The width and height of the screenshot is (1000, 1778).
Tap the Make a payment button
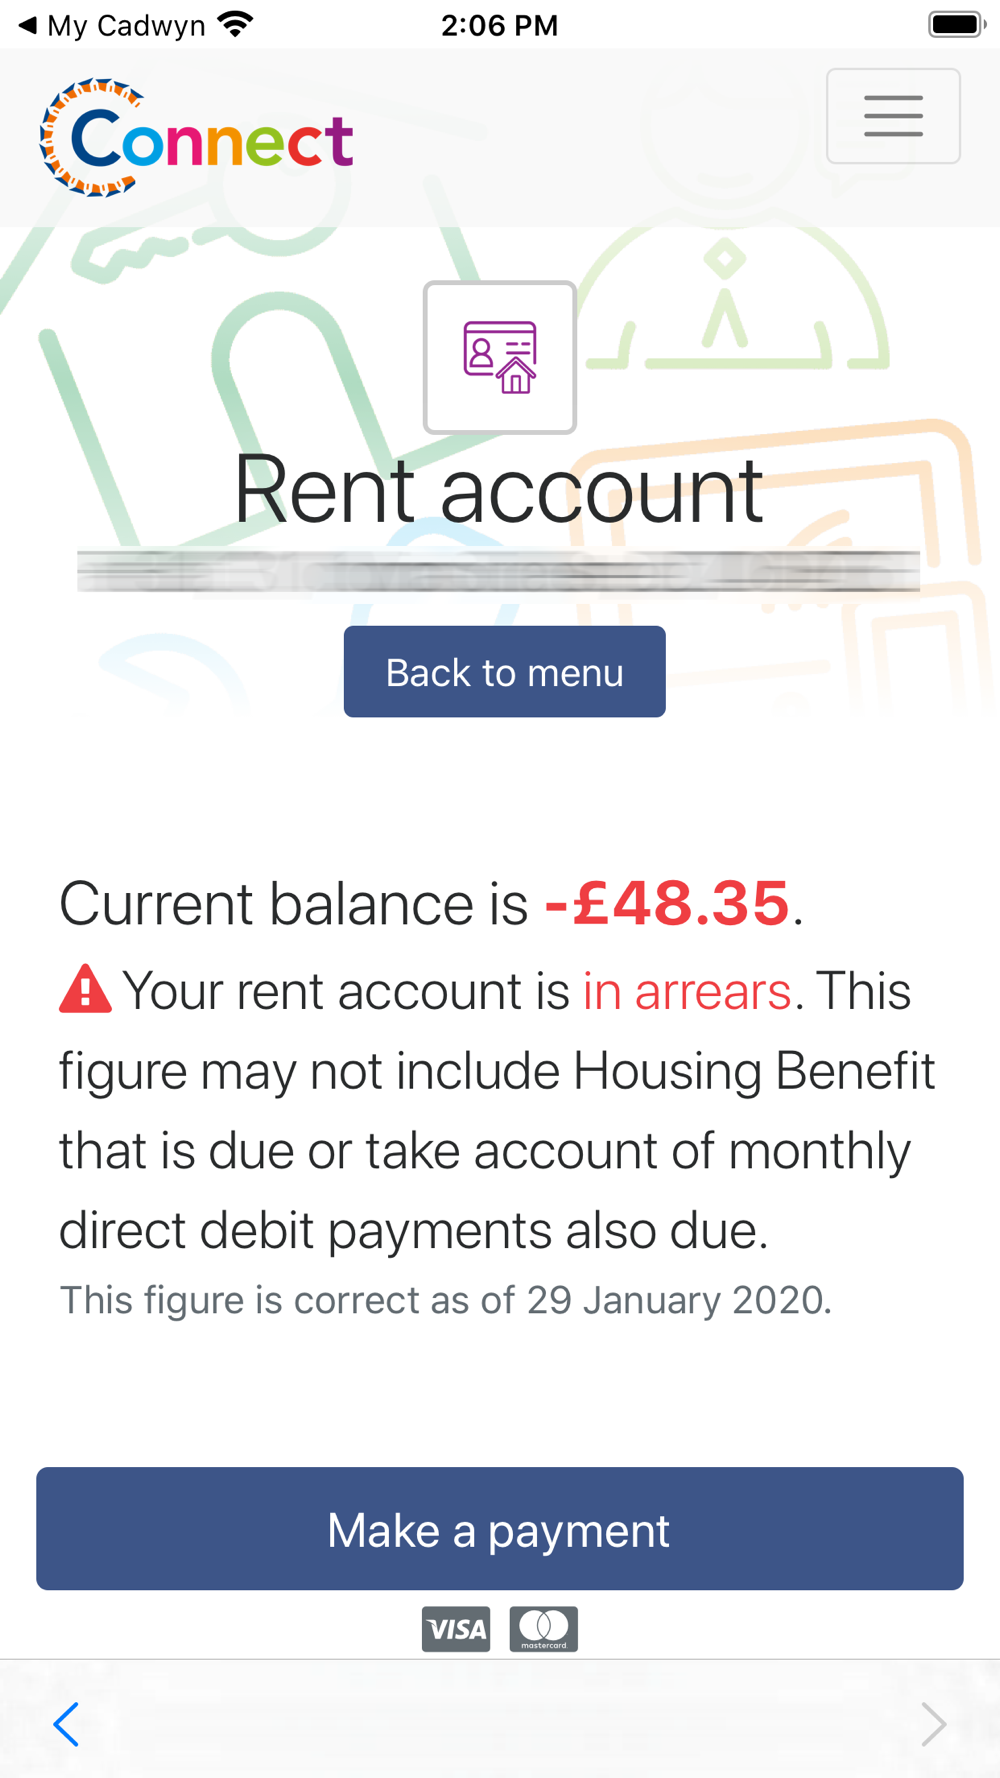tap(500, 1529)
